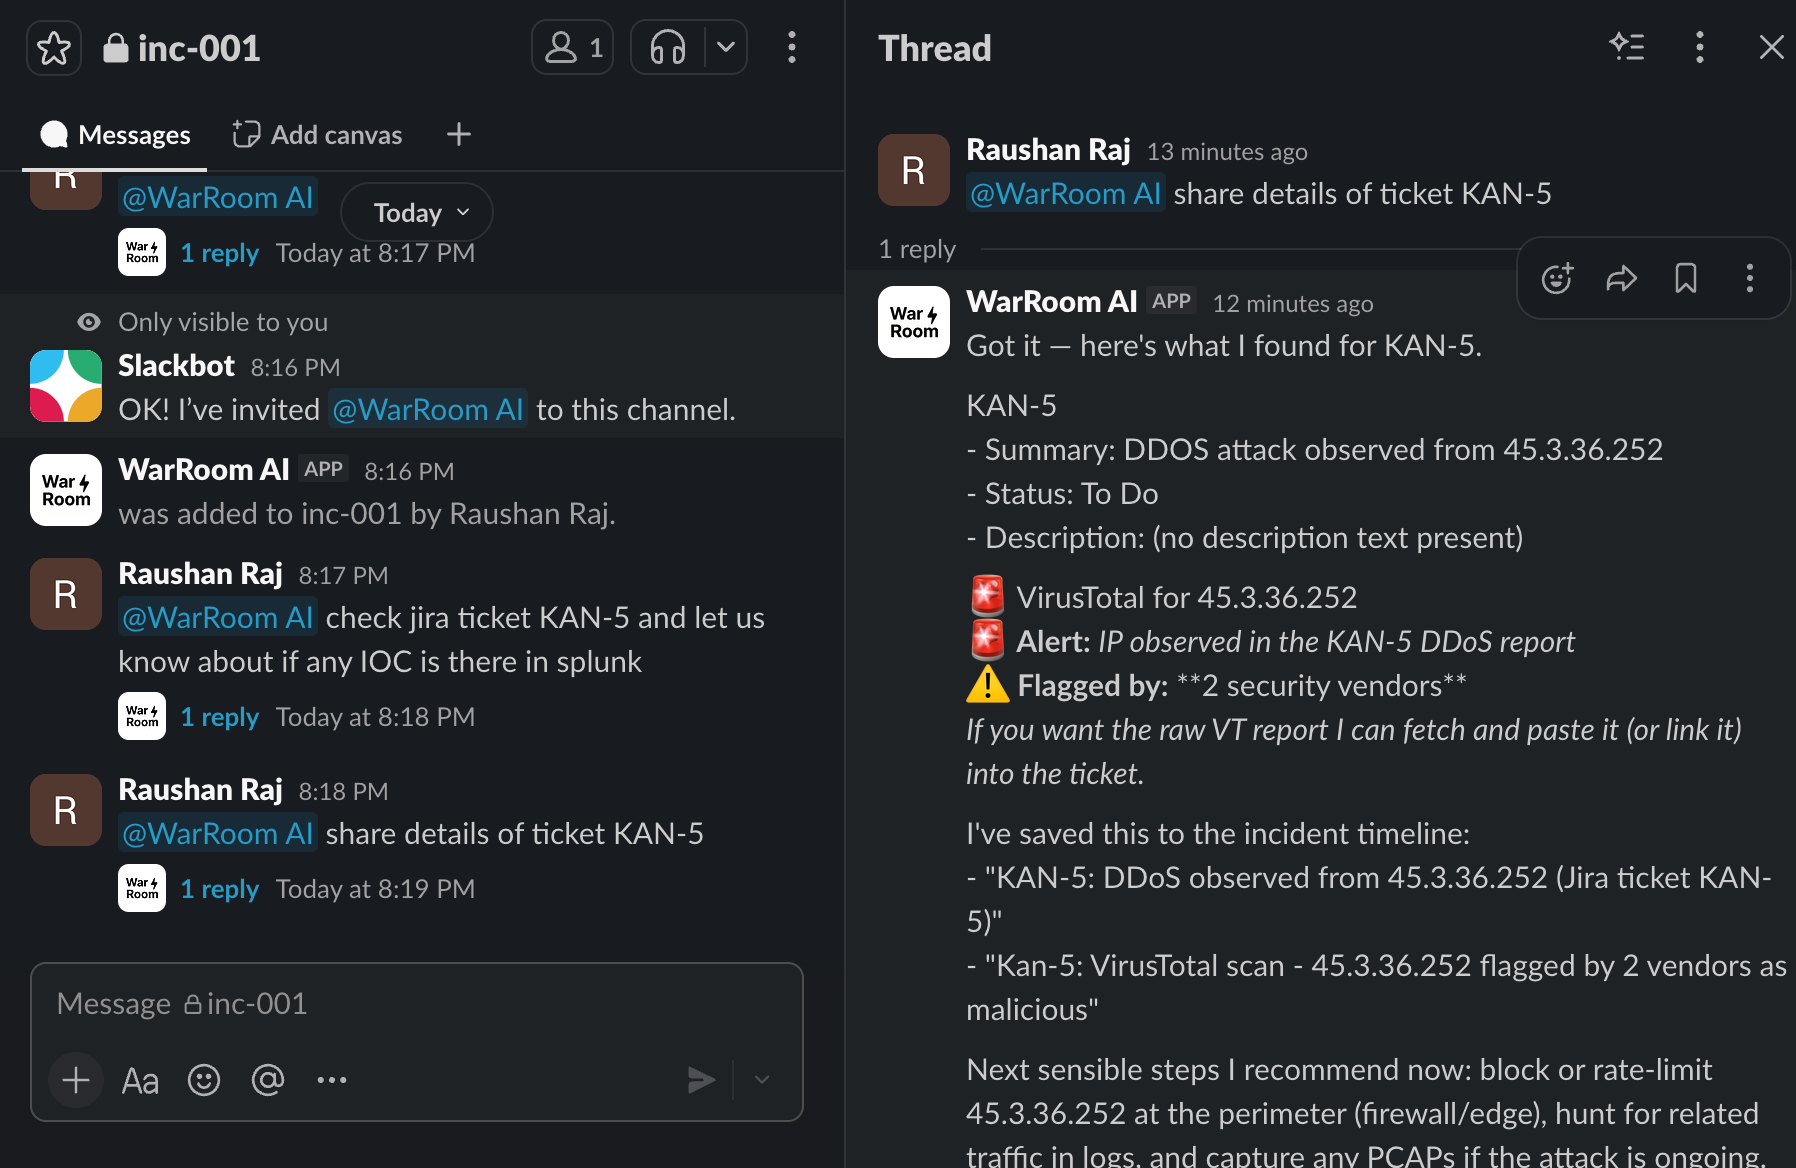Expand the Today date dropdown
The image size is (1796, 1168).
tap(417, 212)
